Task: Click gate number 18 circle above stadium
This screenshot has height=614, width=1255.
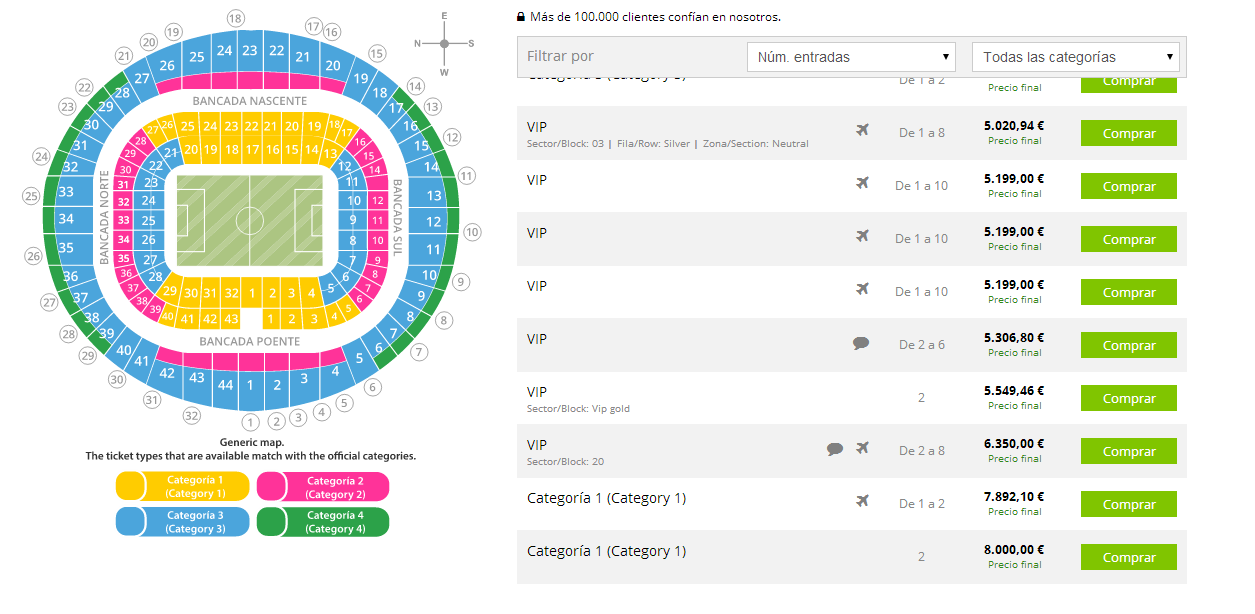Action: point(235,18)
